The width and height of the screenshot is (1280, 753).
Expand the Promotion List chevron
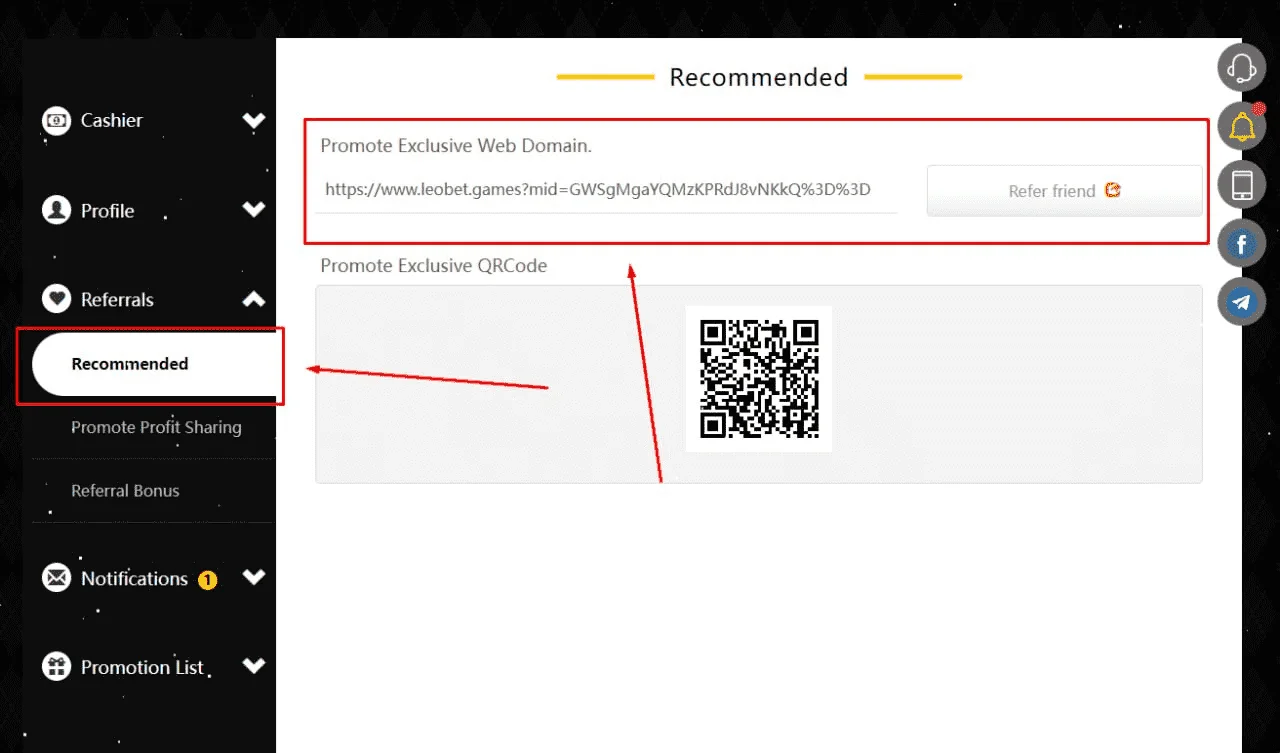pos(254,666)
